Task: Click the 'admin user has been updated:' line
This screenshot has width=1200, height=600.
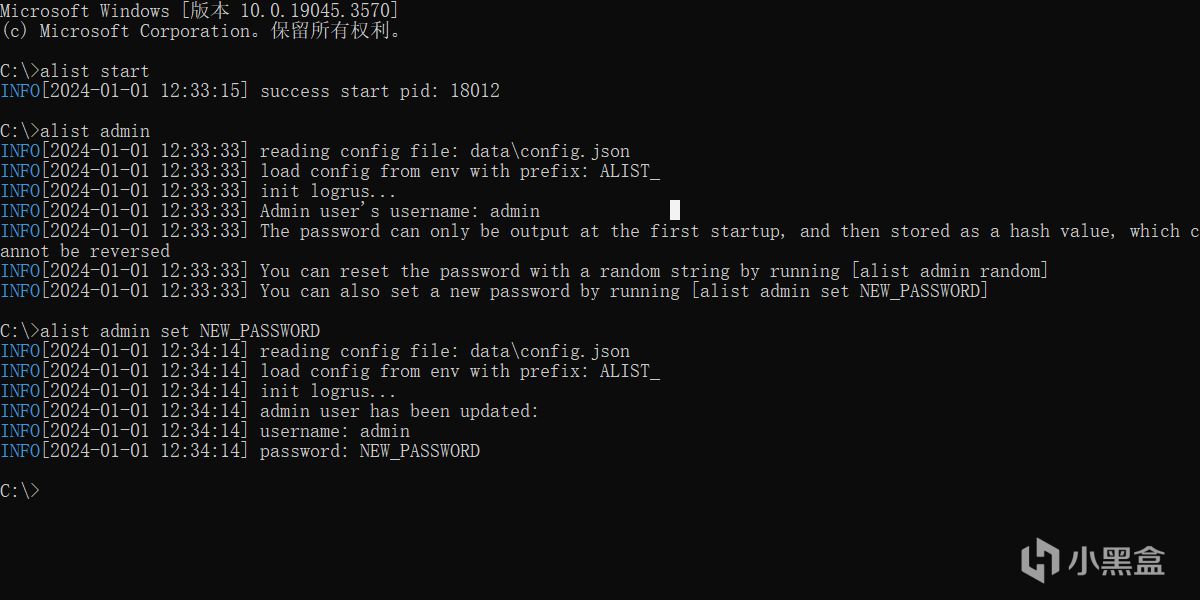Action: pyautogui.click(x=399, y=411)
